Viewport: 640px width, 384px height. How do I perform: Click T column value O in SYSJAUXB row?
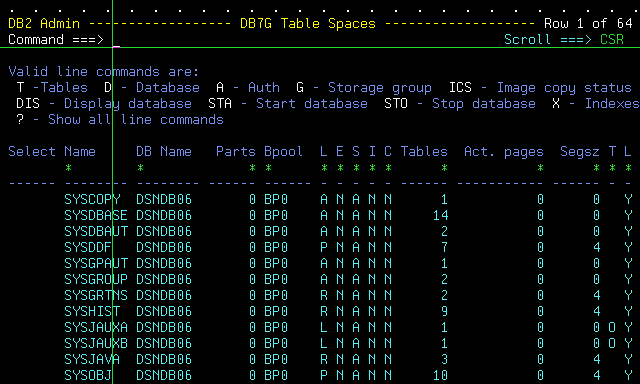[612, 343]
